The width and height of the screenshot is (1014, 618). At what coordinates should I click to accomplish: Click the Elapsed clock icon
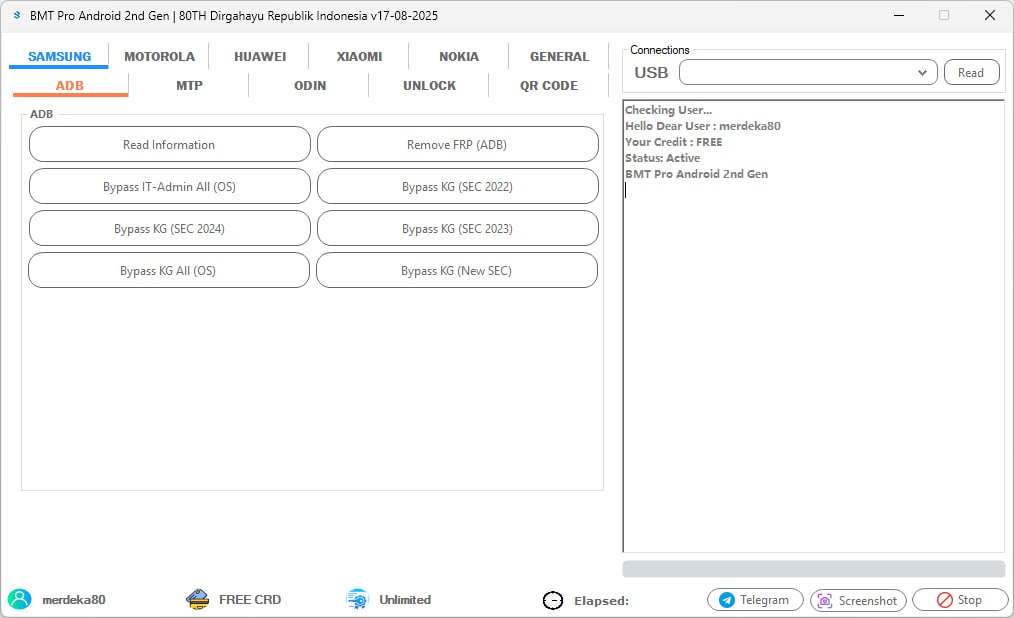pos(552,601)
